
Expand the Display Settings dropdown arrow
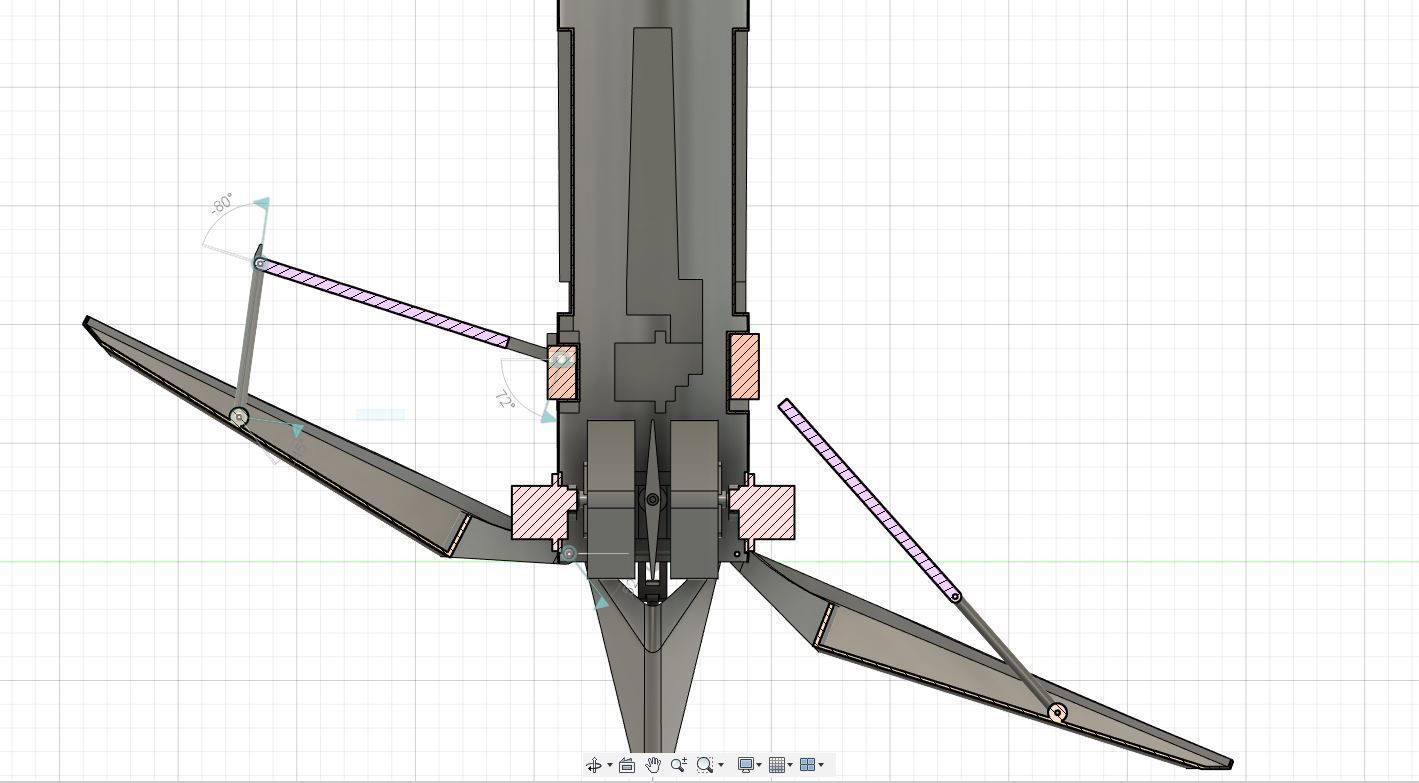click(x=760, y=766)
